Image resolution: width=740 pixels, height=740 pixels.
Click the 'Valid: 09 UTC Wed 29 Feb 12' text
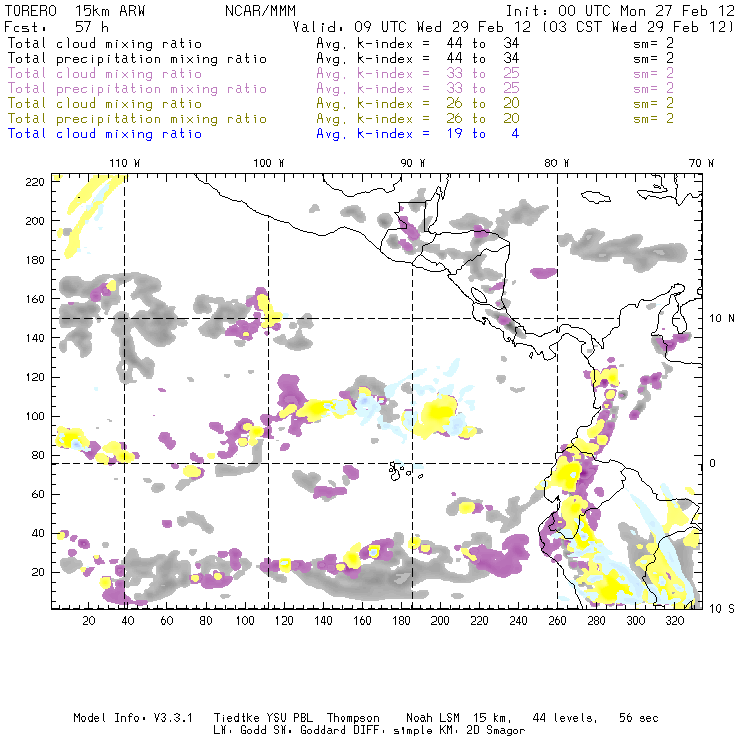tap(412, 27)
